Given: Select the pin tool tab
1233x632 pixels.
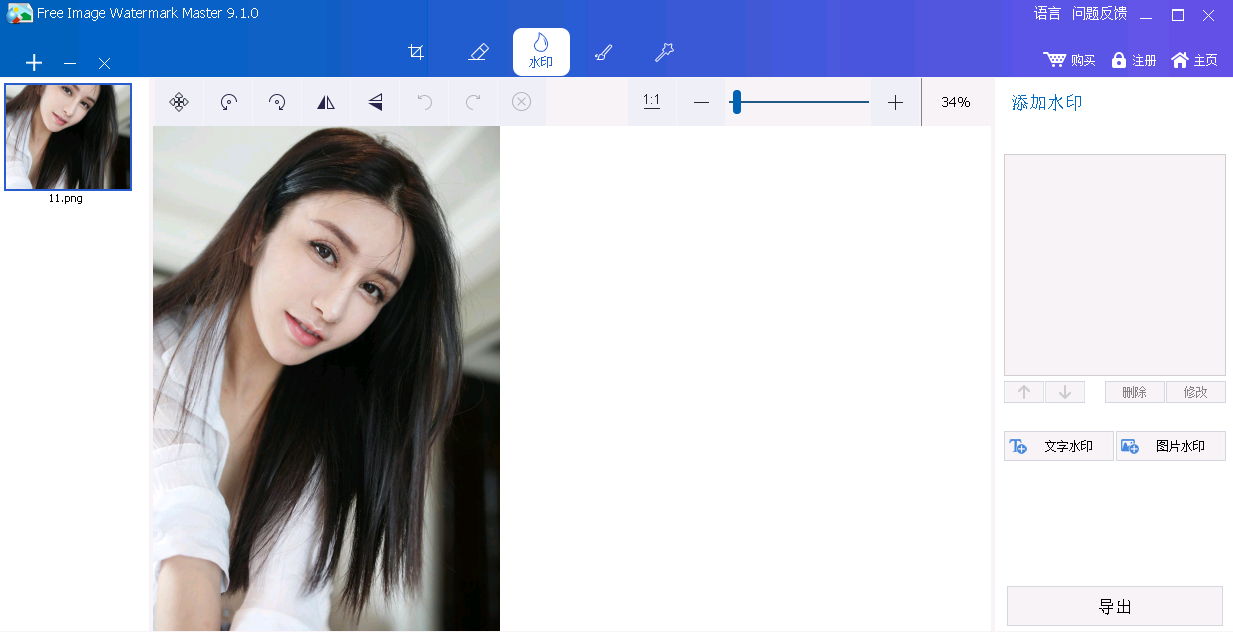Looking at the screenshot, I should point(664,52).
